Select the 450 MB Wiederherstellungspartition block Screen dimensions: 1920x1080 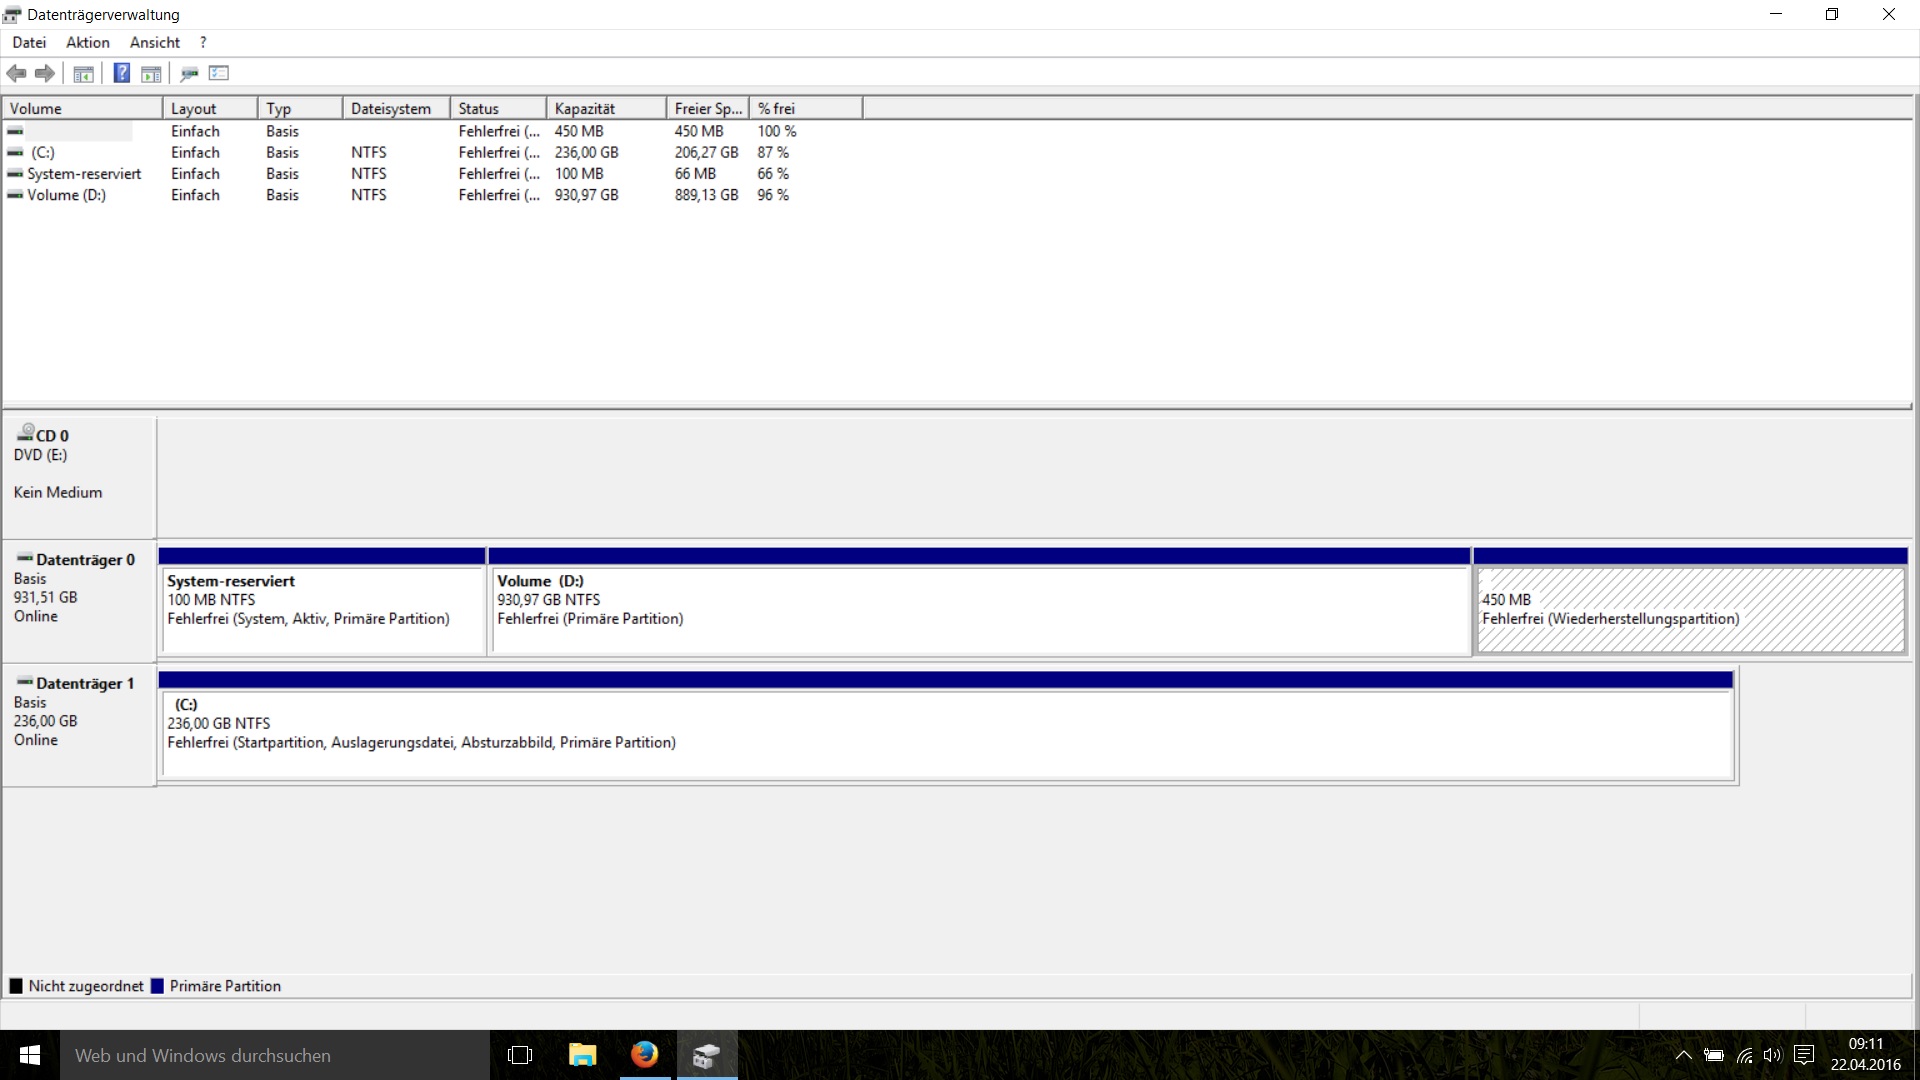click(x=1690, y=610)
